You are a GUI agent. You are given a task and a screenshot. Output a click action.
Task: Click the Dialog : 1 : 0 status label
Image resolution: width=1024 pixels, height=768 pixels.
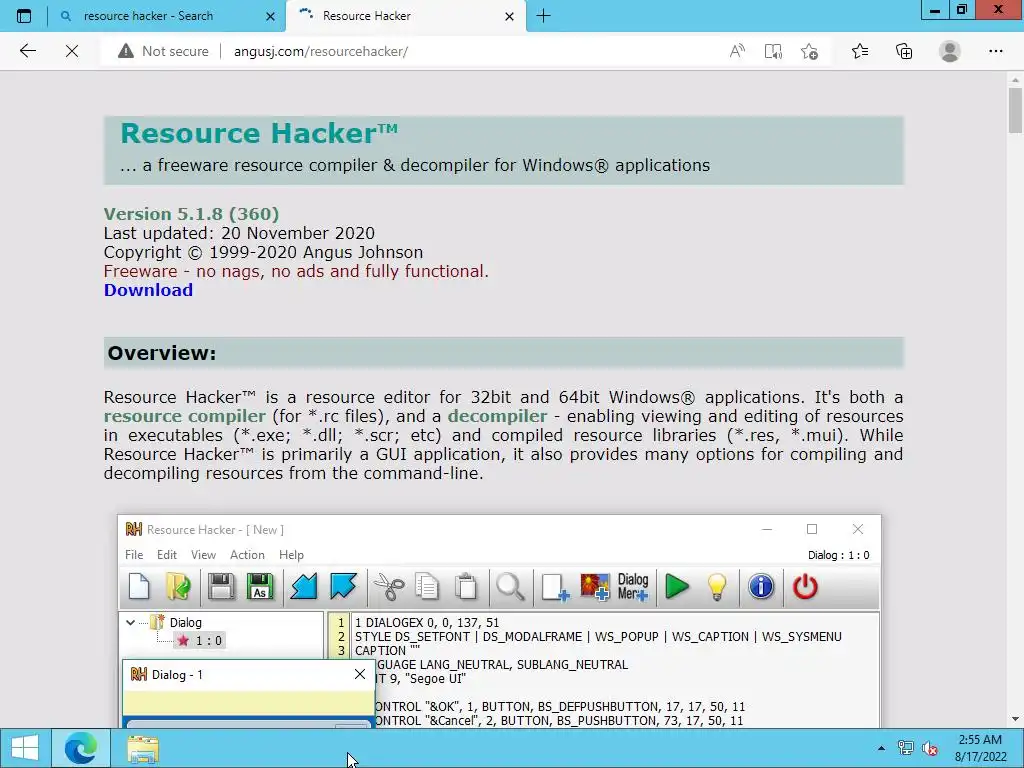point(839,555)
